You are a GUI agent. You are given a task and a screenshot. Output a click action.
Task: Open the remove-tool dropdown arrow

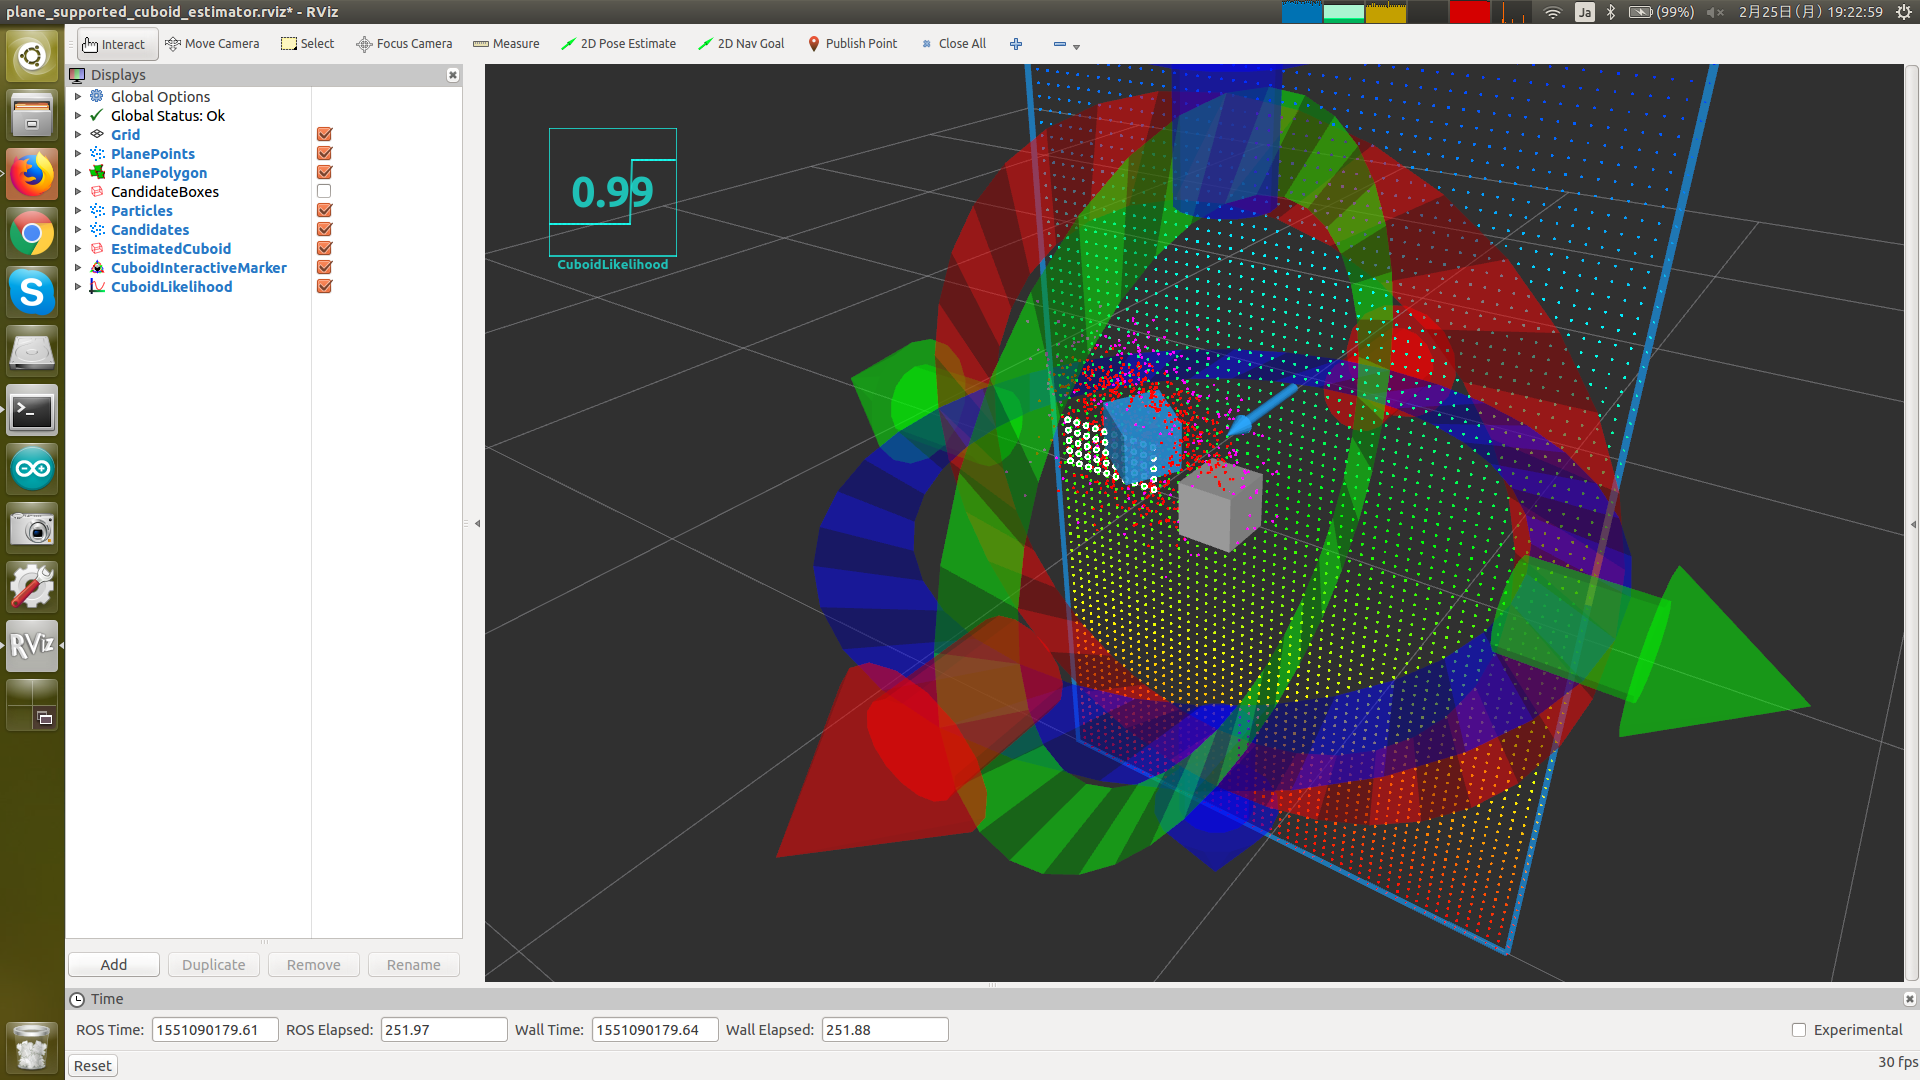point(1076,46)
